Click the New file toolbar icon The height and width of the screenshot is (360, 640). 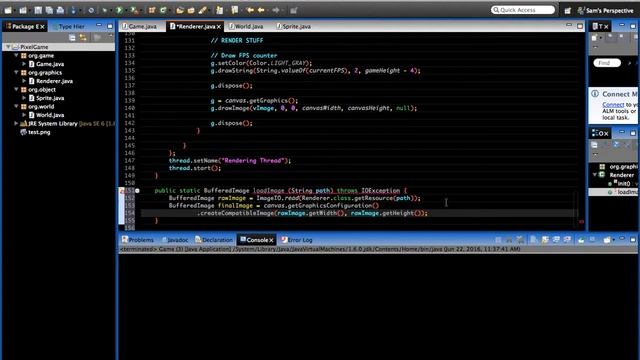pos(8,10)
